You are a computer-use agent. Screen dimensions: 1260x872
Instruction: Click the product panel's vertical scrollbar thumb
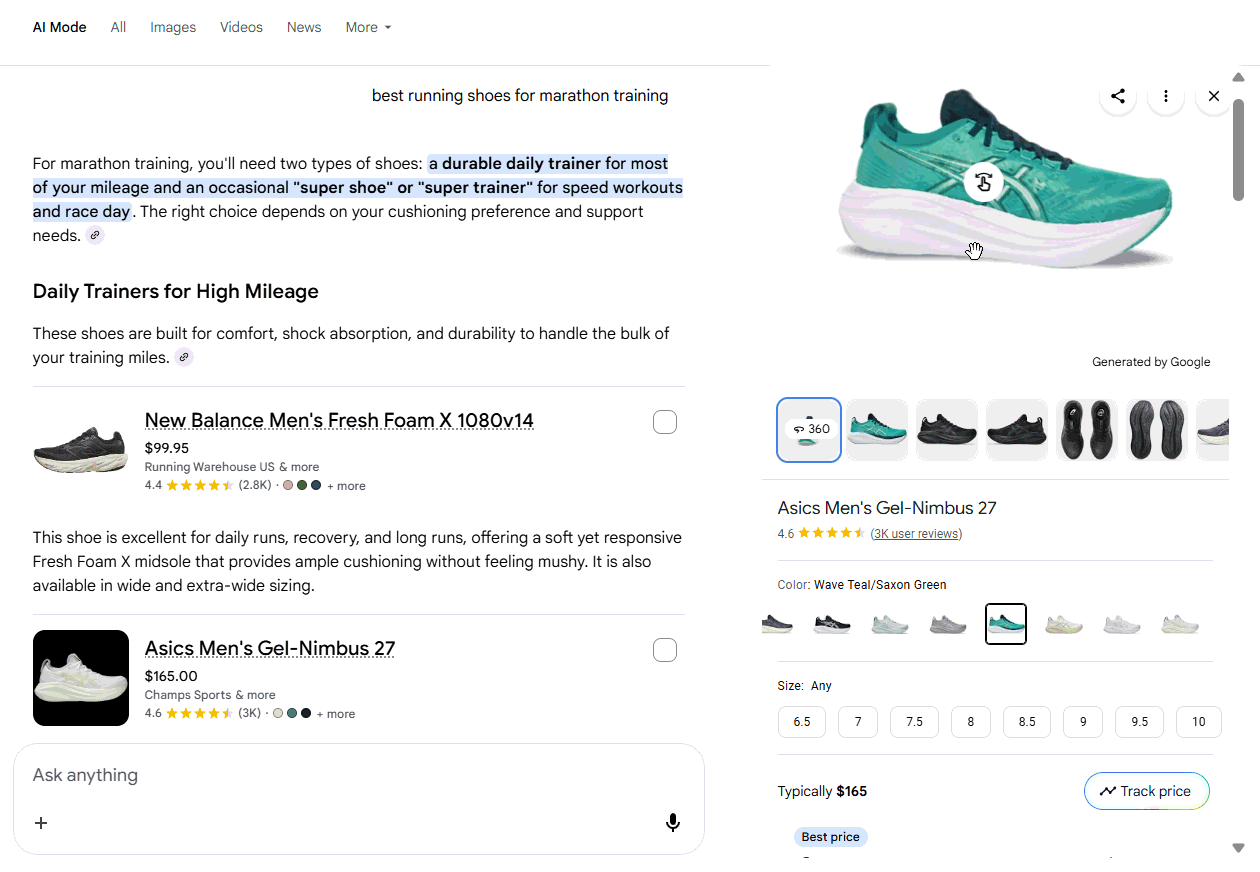(x=1238, y=150)
